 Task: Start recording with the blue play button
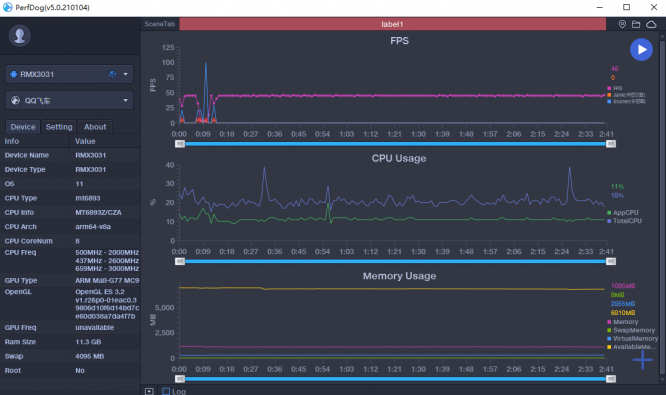coord(641,50)
